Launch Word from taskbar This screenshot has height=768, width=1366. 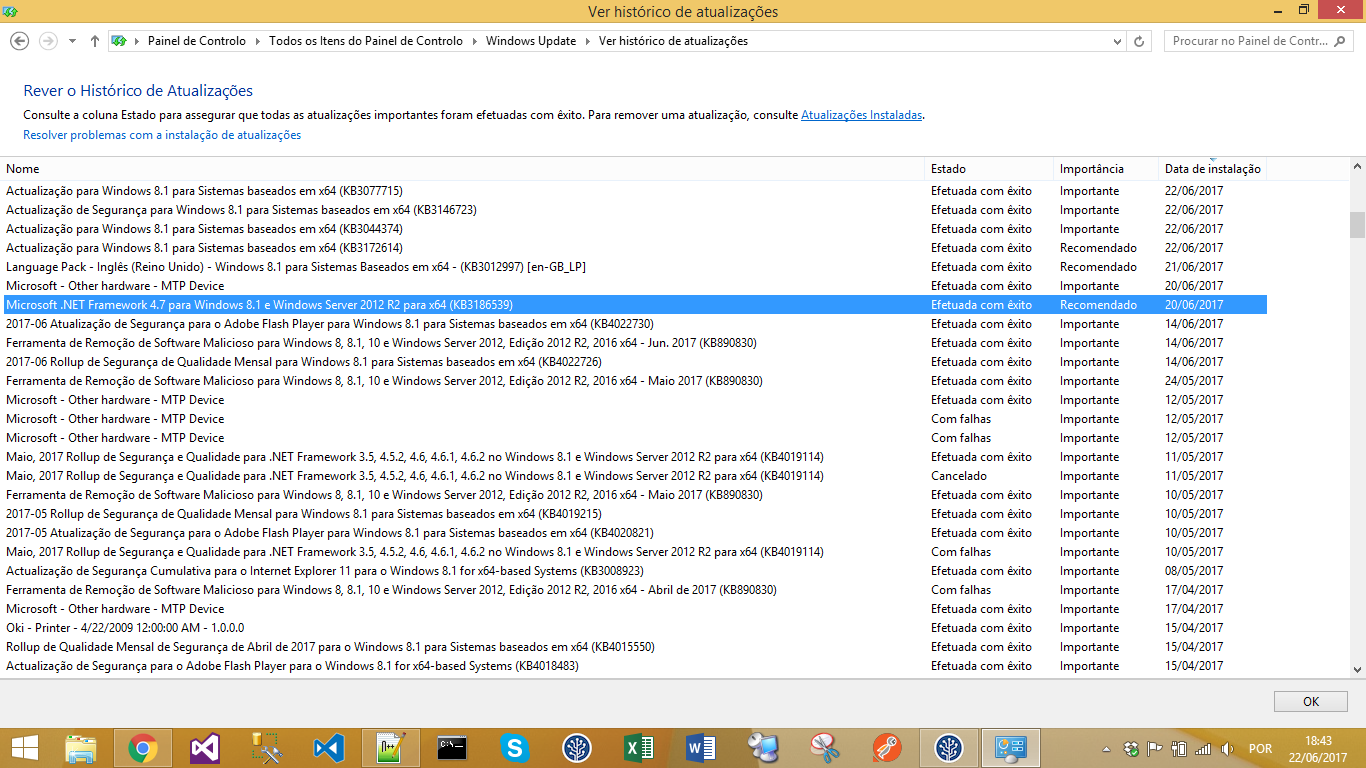click(x=701, y=748)
